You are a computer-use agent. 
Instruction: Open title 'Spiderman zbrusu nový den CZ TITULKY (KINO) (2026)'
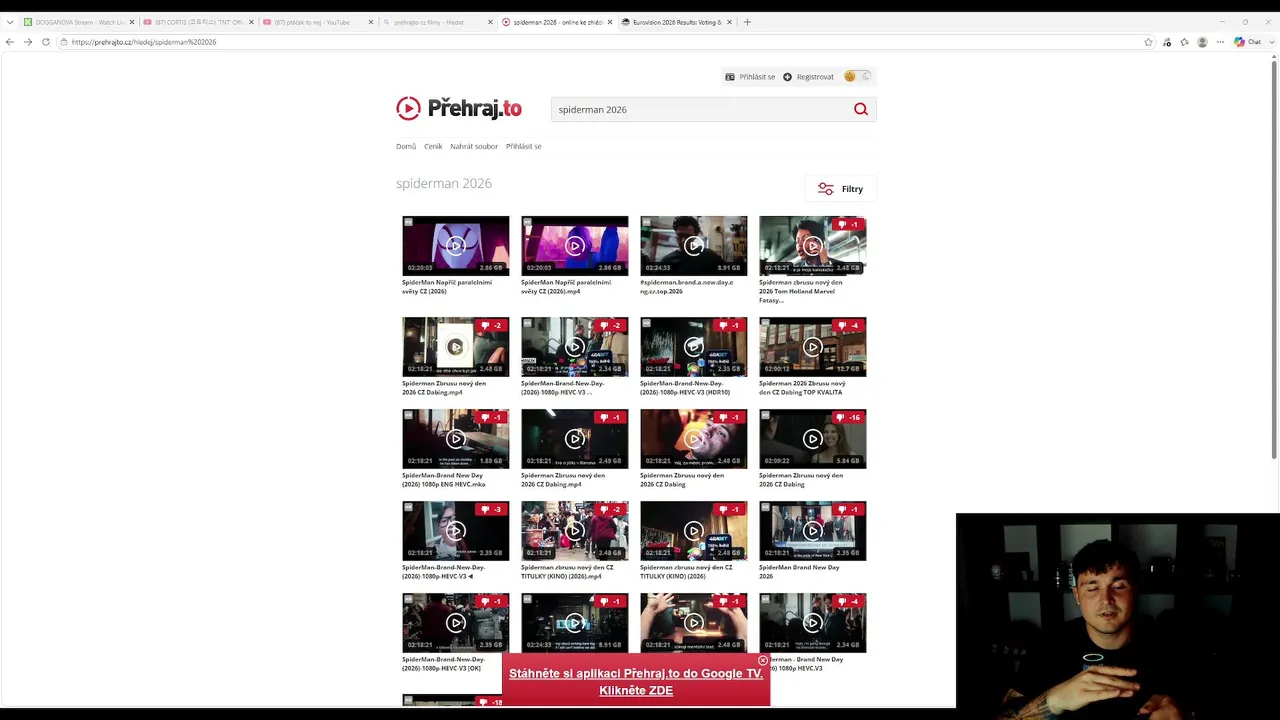click(x=686, y=572)
